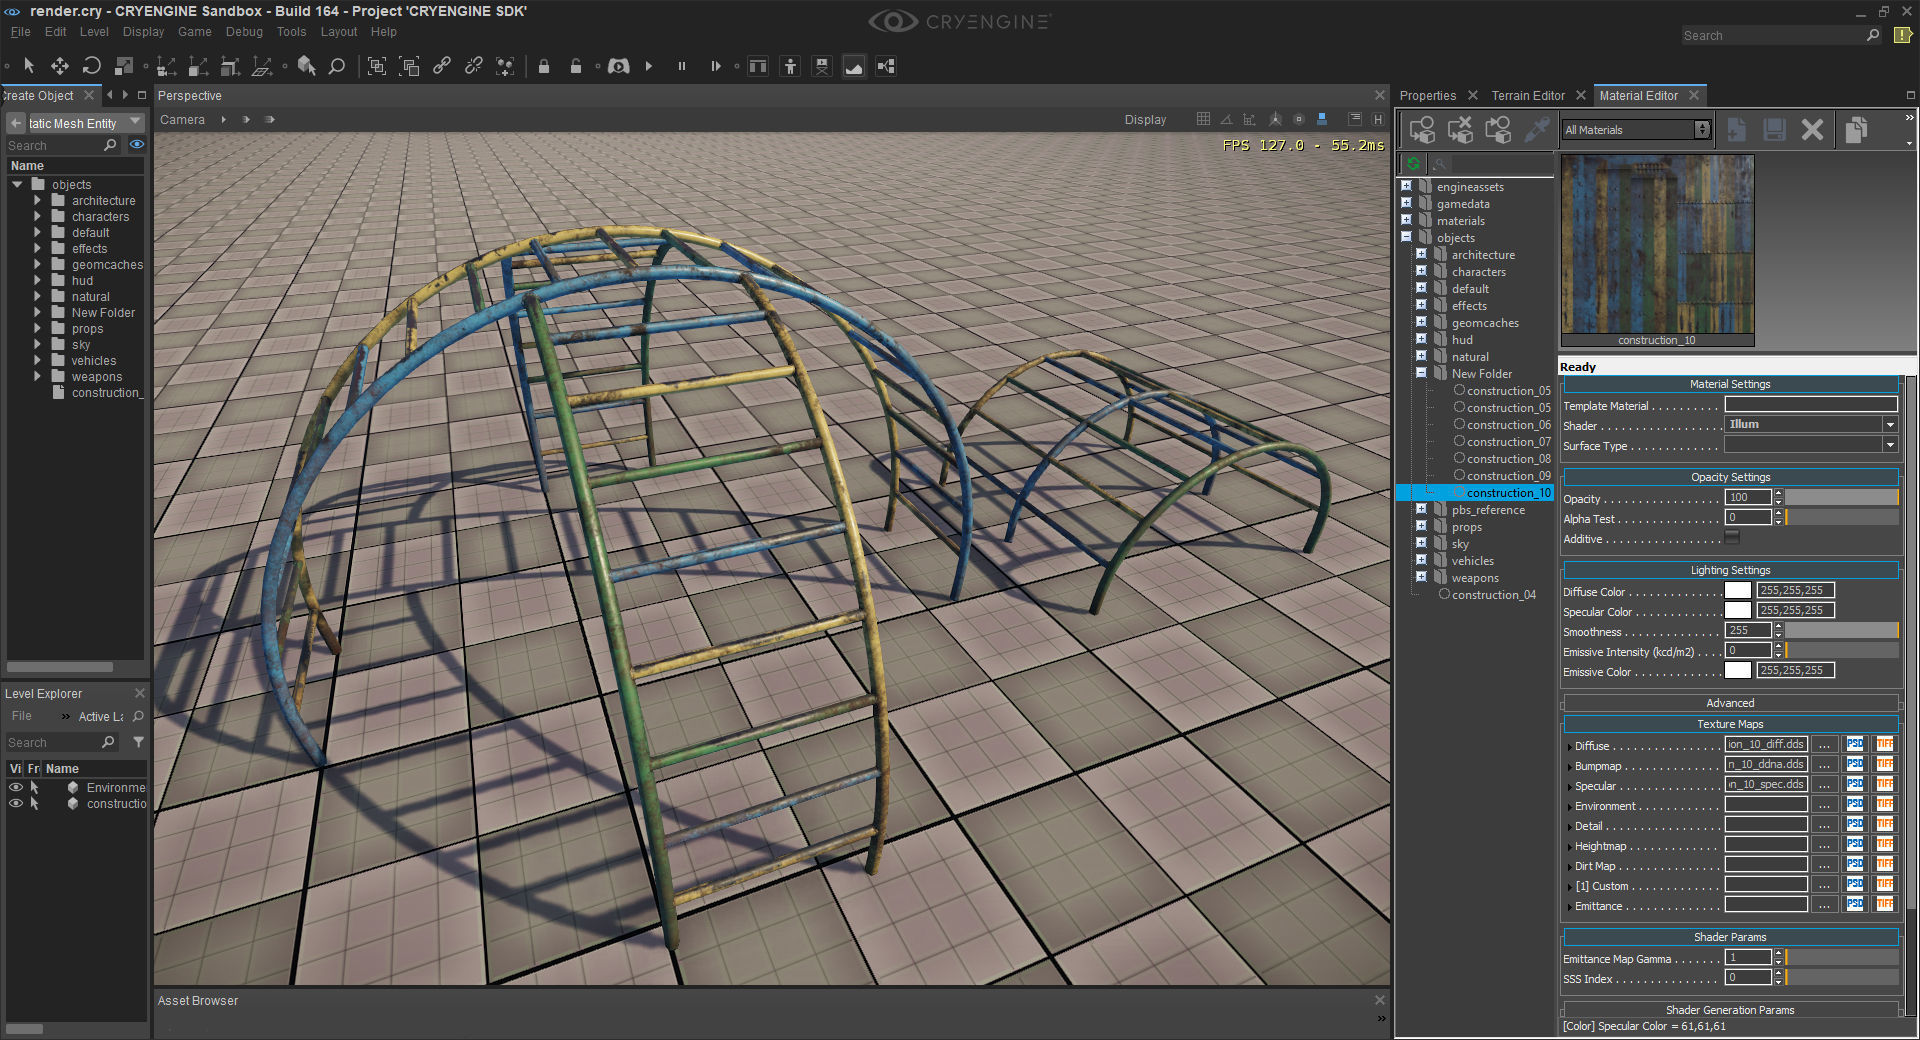Switch to the Terrain Editor tab
The image size is (1920, 1040).
tap(1528, 96)
